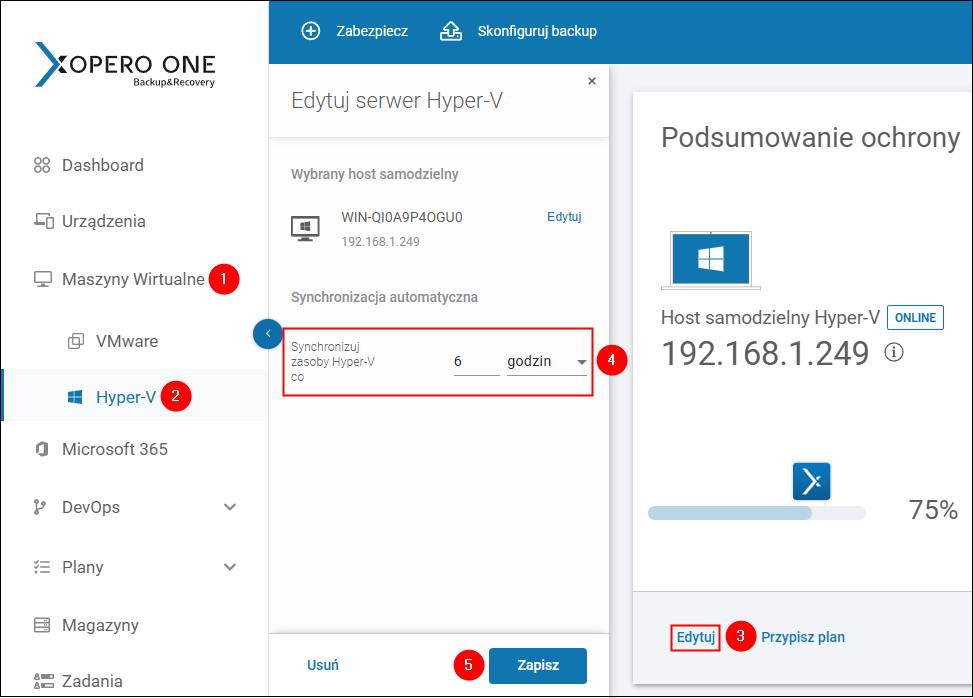This screenshot has height=698, width=973.
Task: Expand the DevOps menu chevron
Action: point(230,507)
